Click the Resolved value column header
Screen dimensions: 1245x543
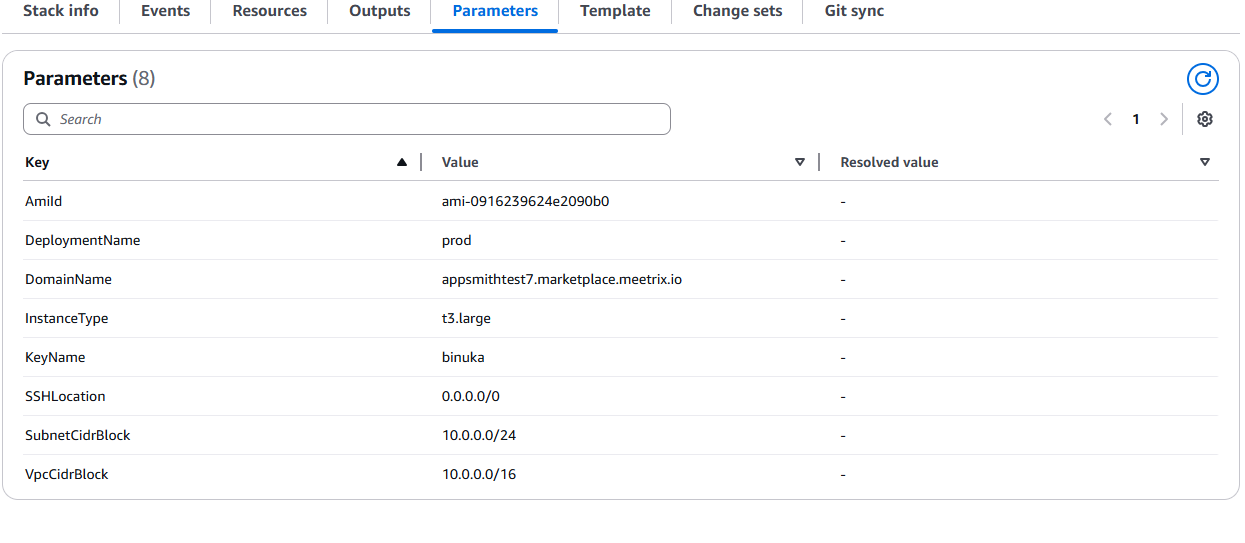pos(889,162)
